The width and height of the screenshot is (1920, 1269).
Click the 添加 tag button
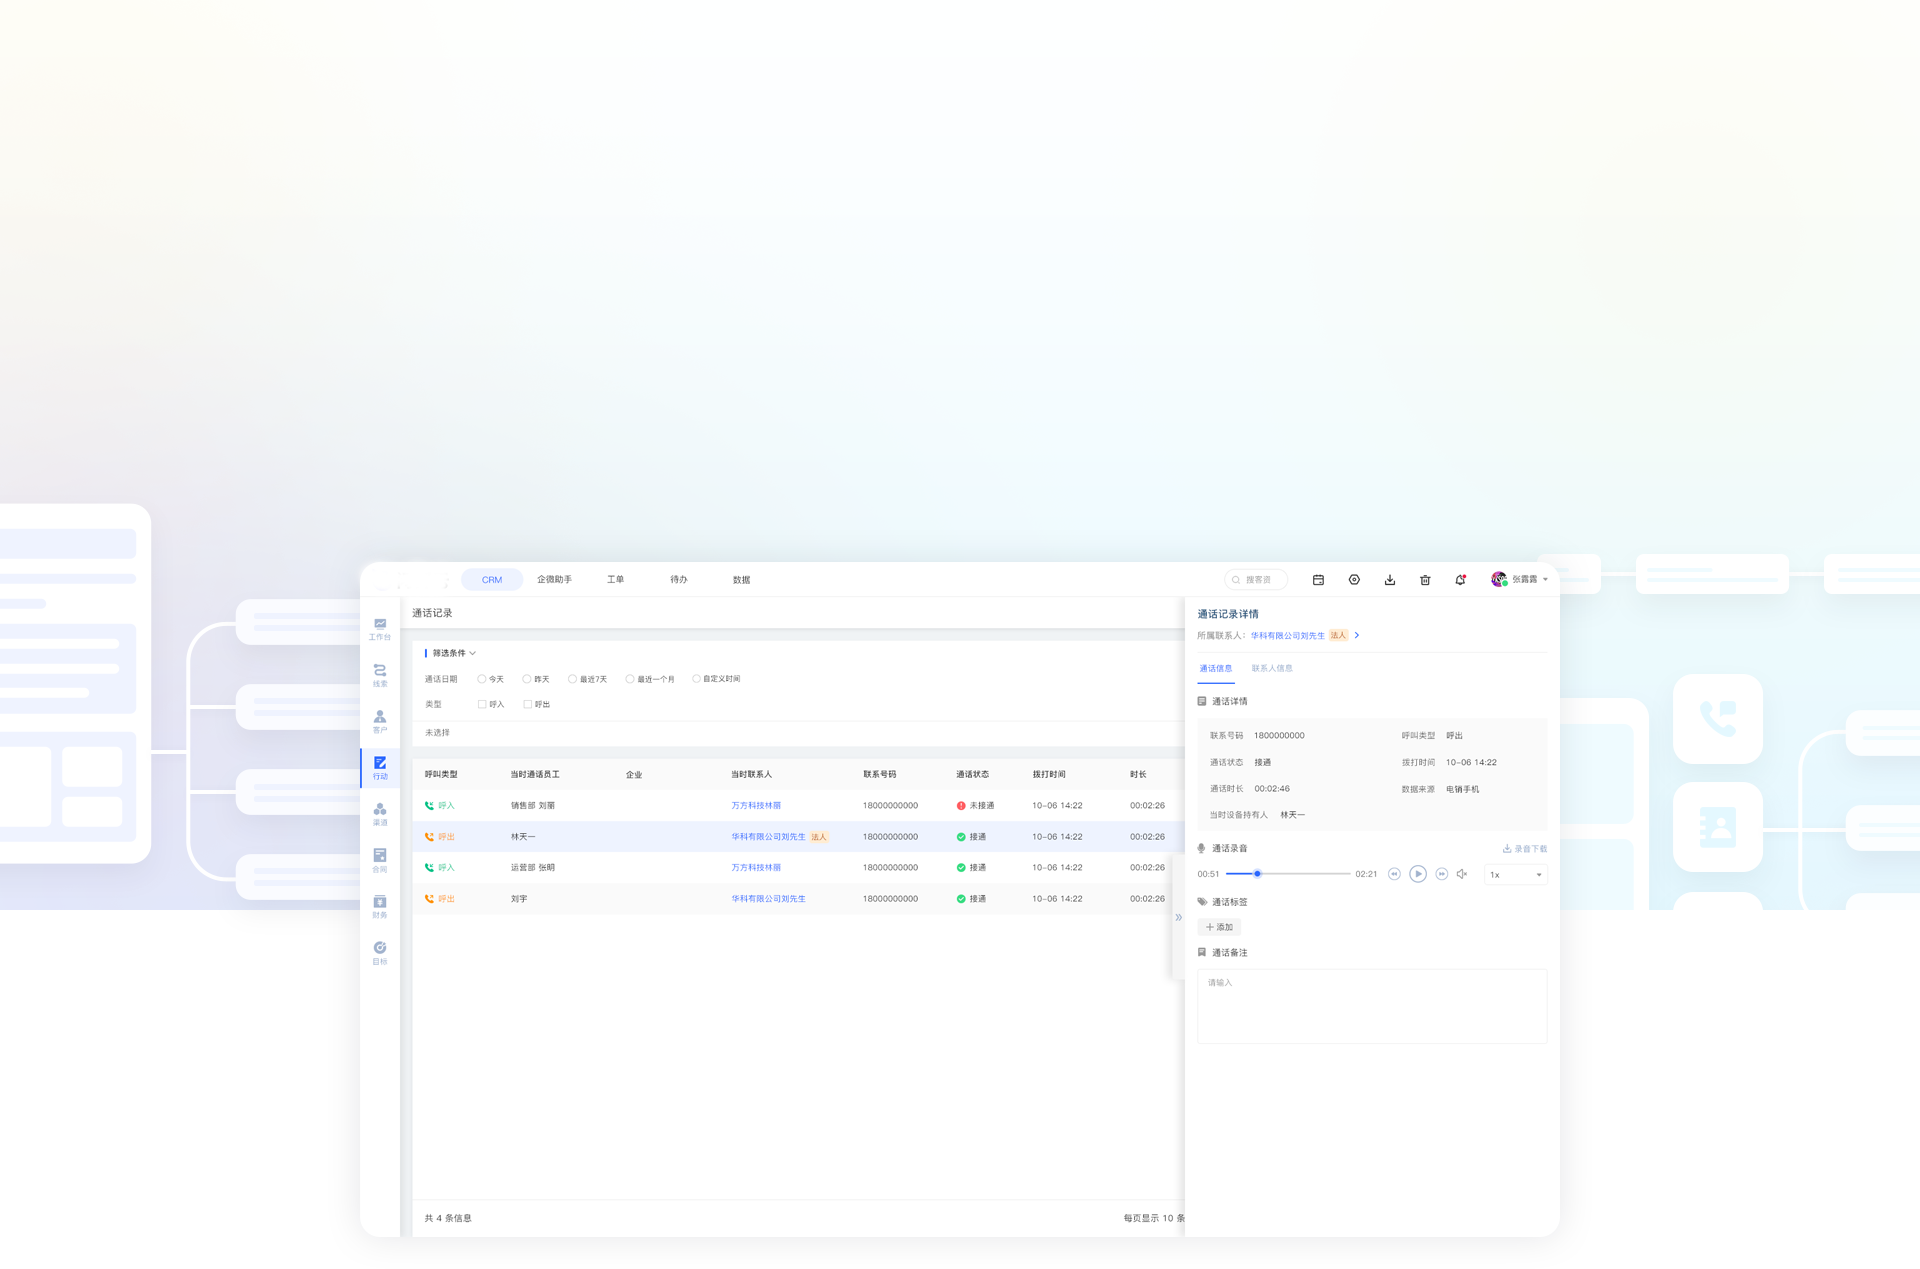(1219, 927)
